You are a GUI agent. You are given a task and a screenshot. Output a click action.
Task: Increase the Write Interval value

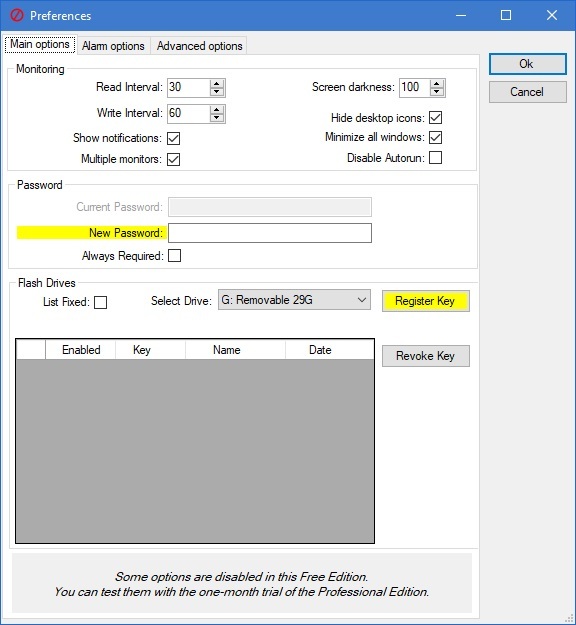(x=216, y=110)
